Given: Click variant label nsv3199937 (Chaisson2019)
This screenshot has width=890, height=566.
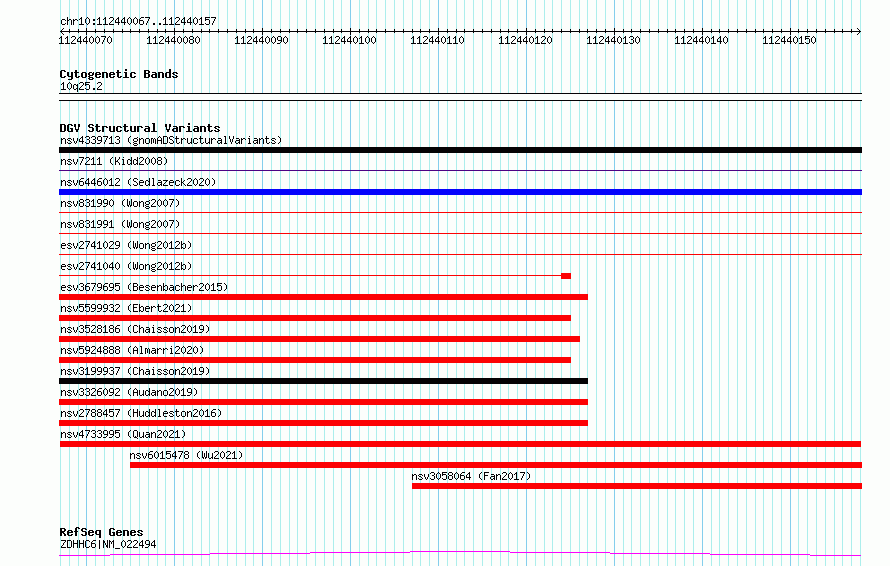Looking at the screenshot, I should click(x=135, y=371).
